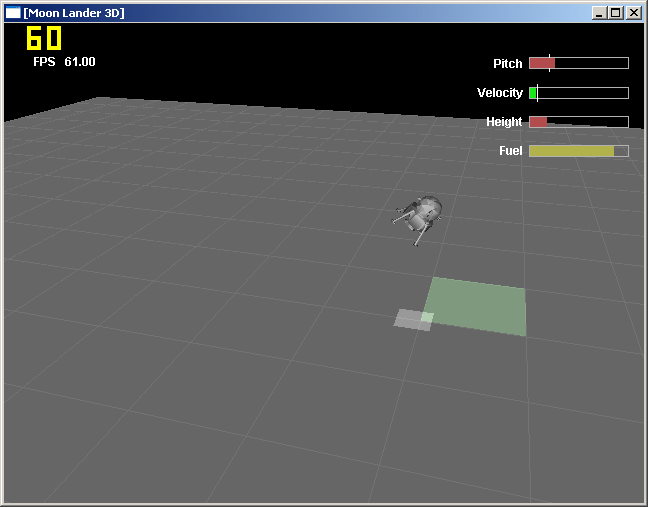Click the Height gauge bar
The width and height of the screenshot is (648, 507).
coord(578,122)
